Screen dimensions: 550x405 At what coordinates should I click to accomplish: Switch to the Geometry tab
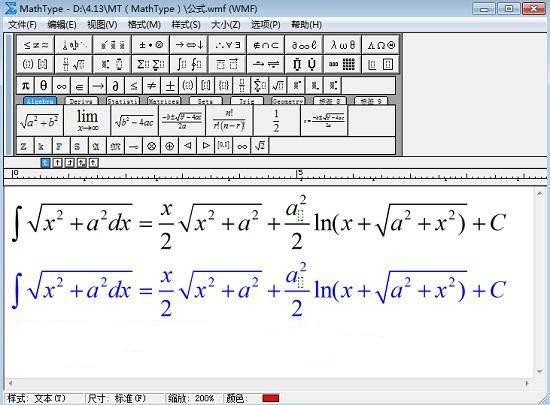coord(288,101)
